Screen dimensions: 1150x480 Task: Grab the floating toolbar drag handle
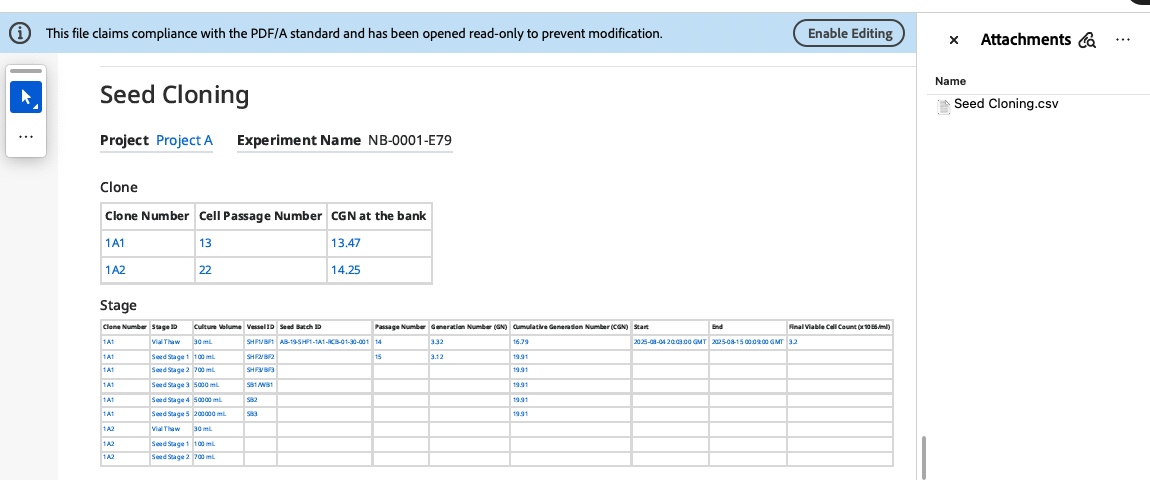(26, 71)
